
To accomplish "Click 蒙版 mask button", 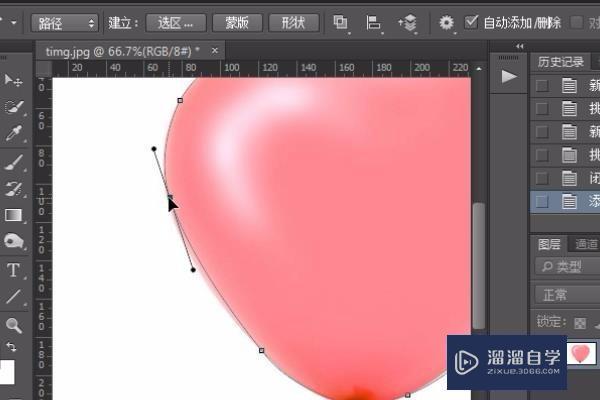I will tap(237, 23).
